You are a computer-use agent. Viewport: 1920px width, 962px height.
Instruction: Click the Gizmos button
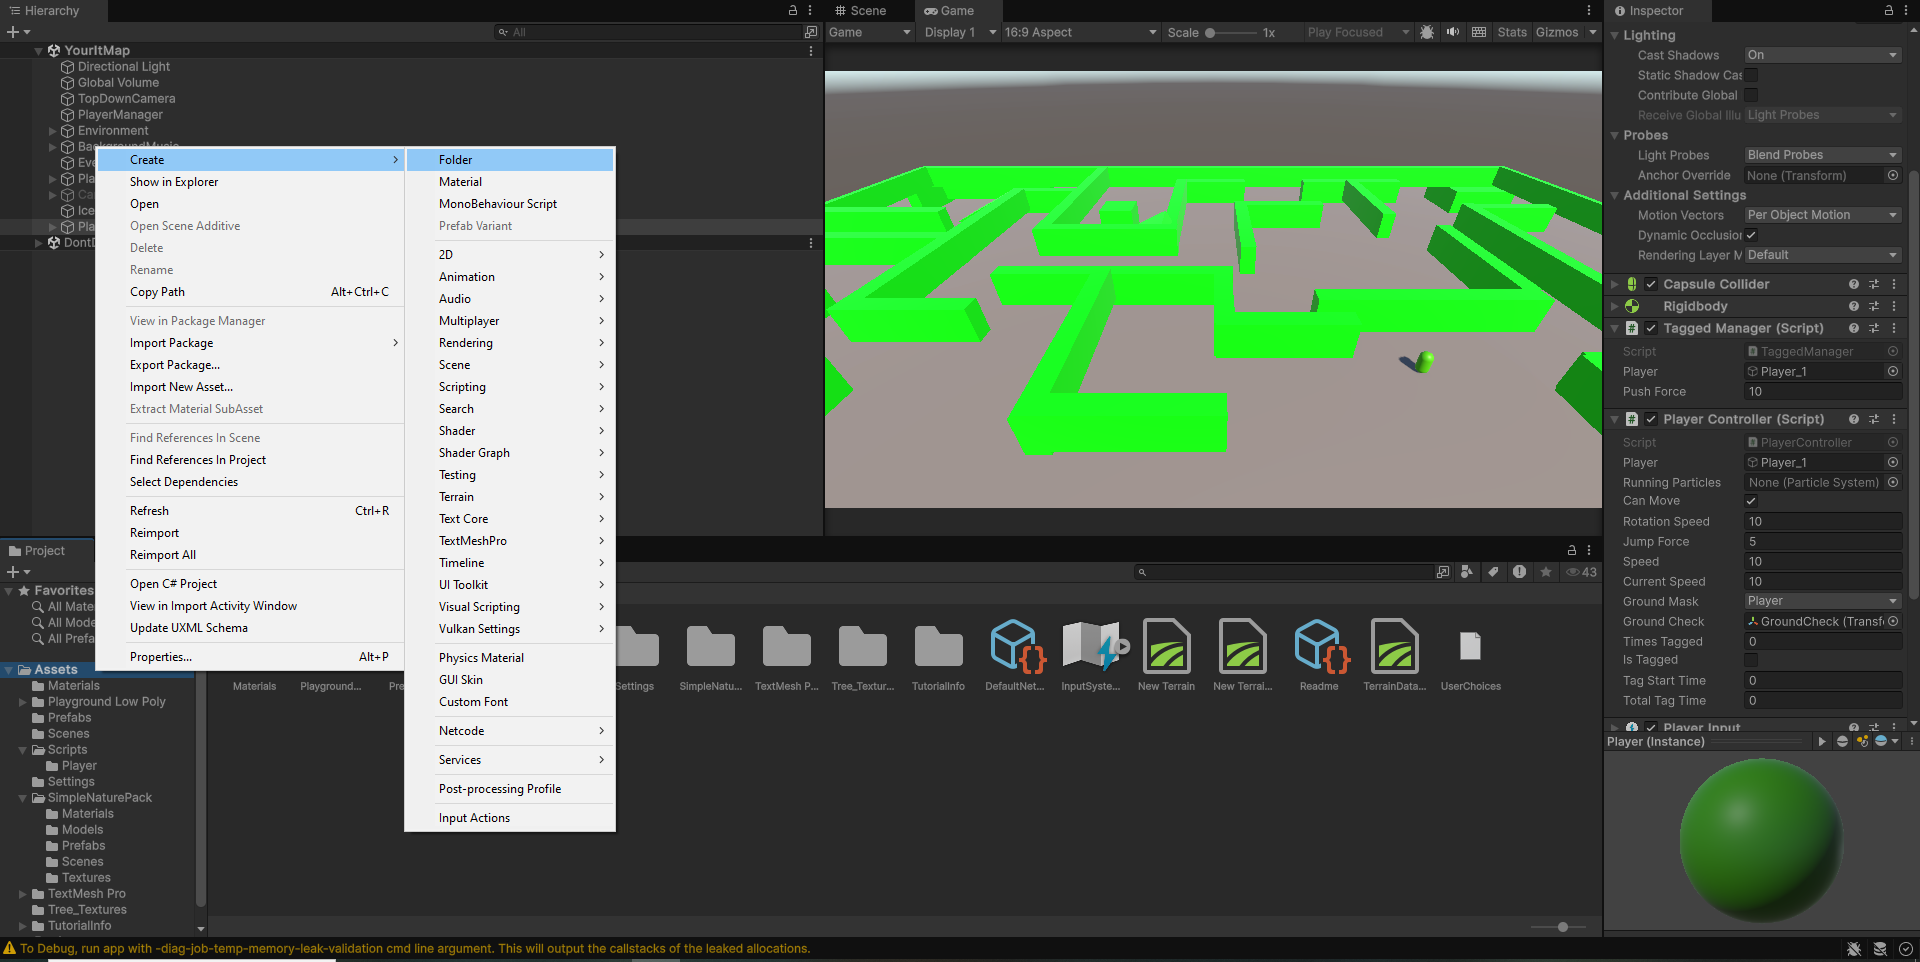[1557, 32]
